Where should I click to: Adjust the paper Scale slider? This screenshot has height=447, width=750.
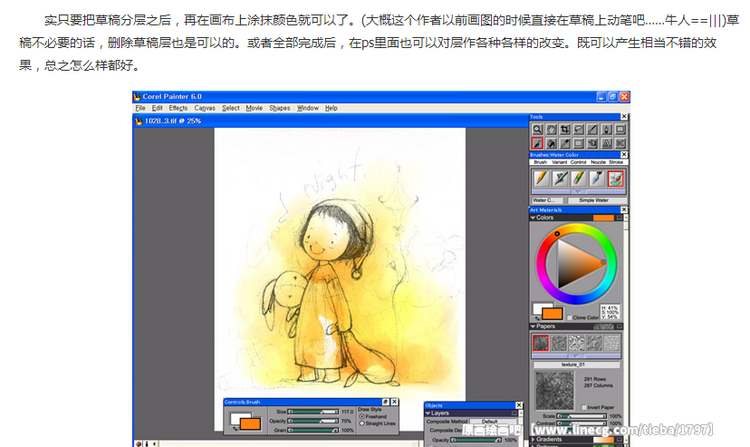(582, 416)
